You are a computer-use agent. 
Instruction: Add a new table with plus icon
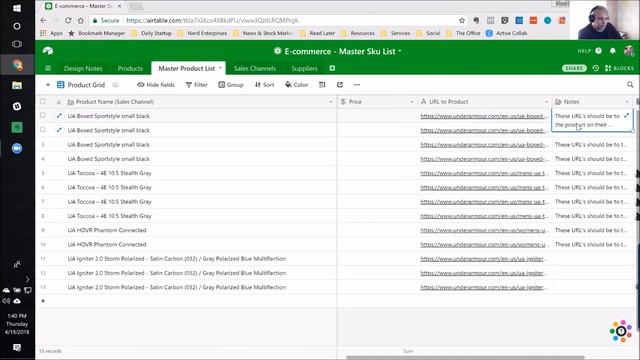click(x=332, y=68)
